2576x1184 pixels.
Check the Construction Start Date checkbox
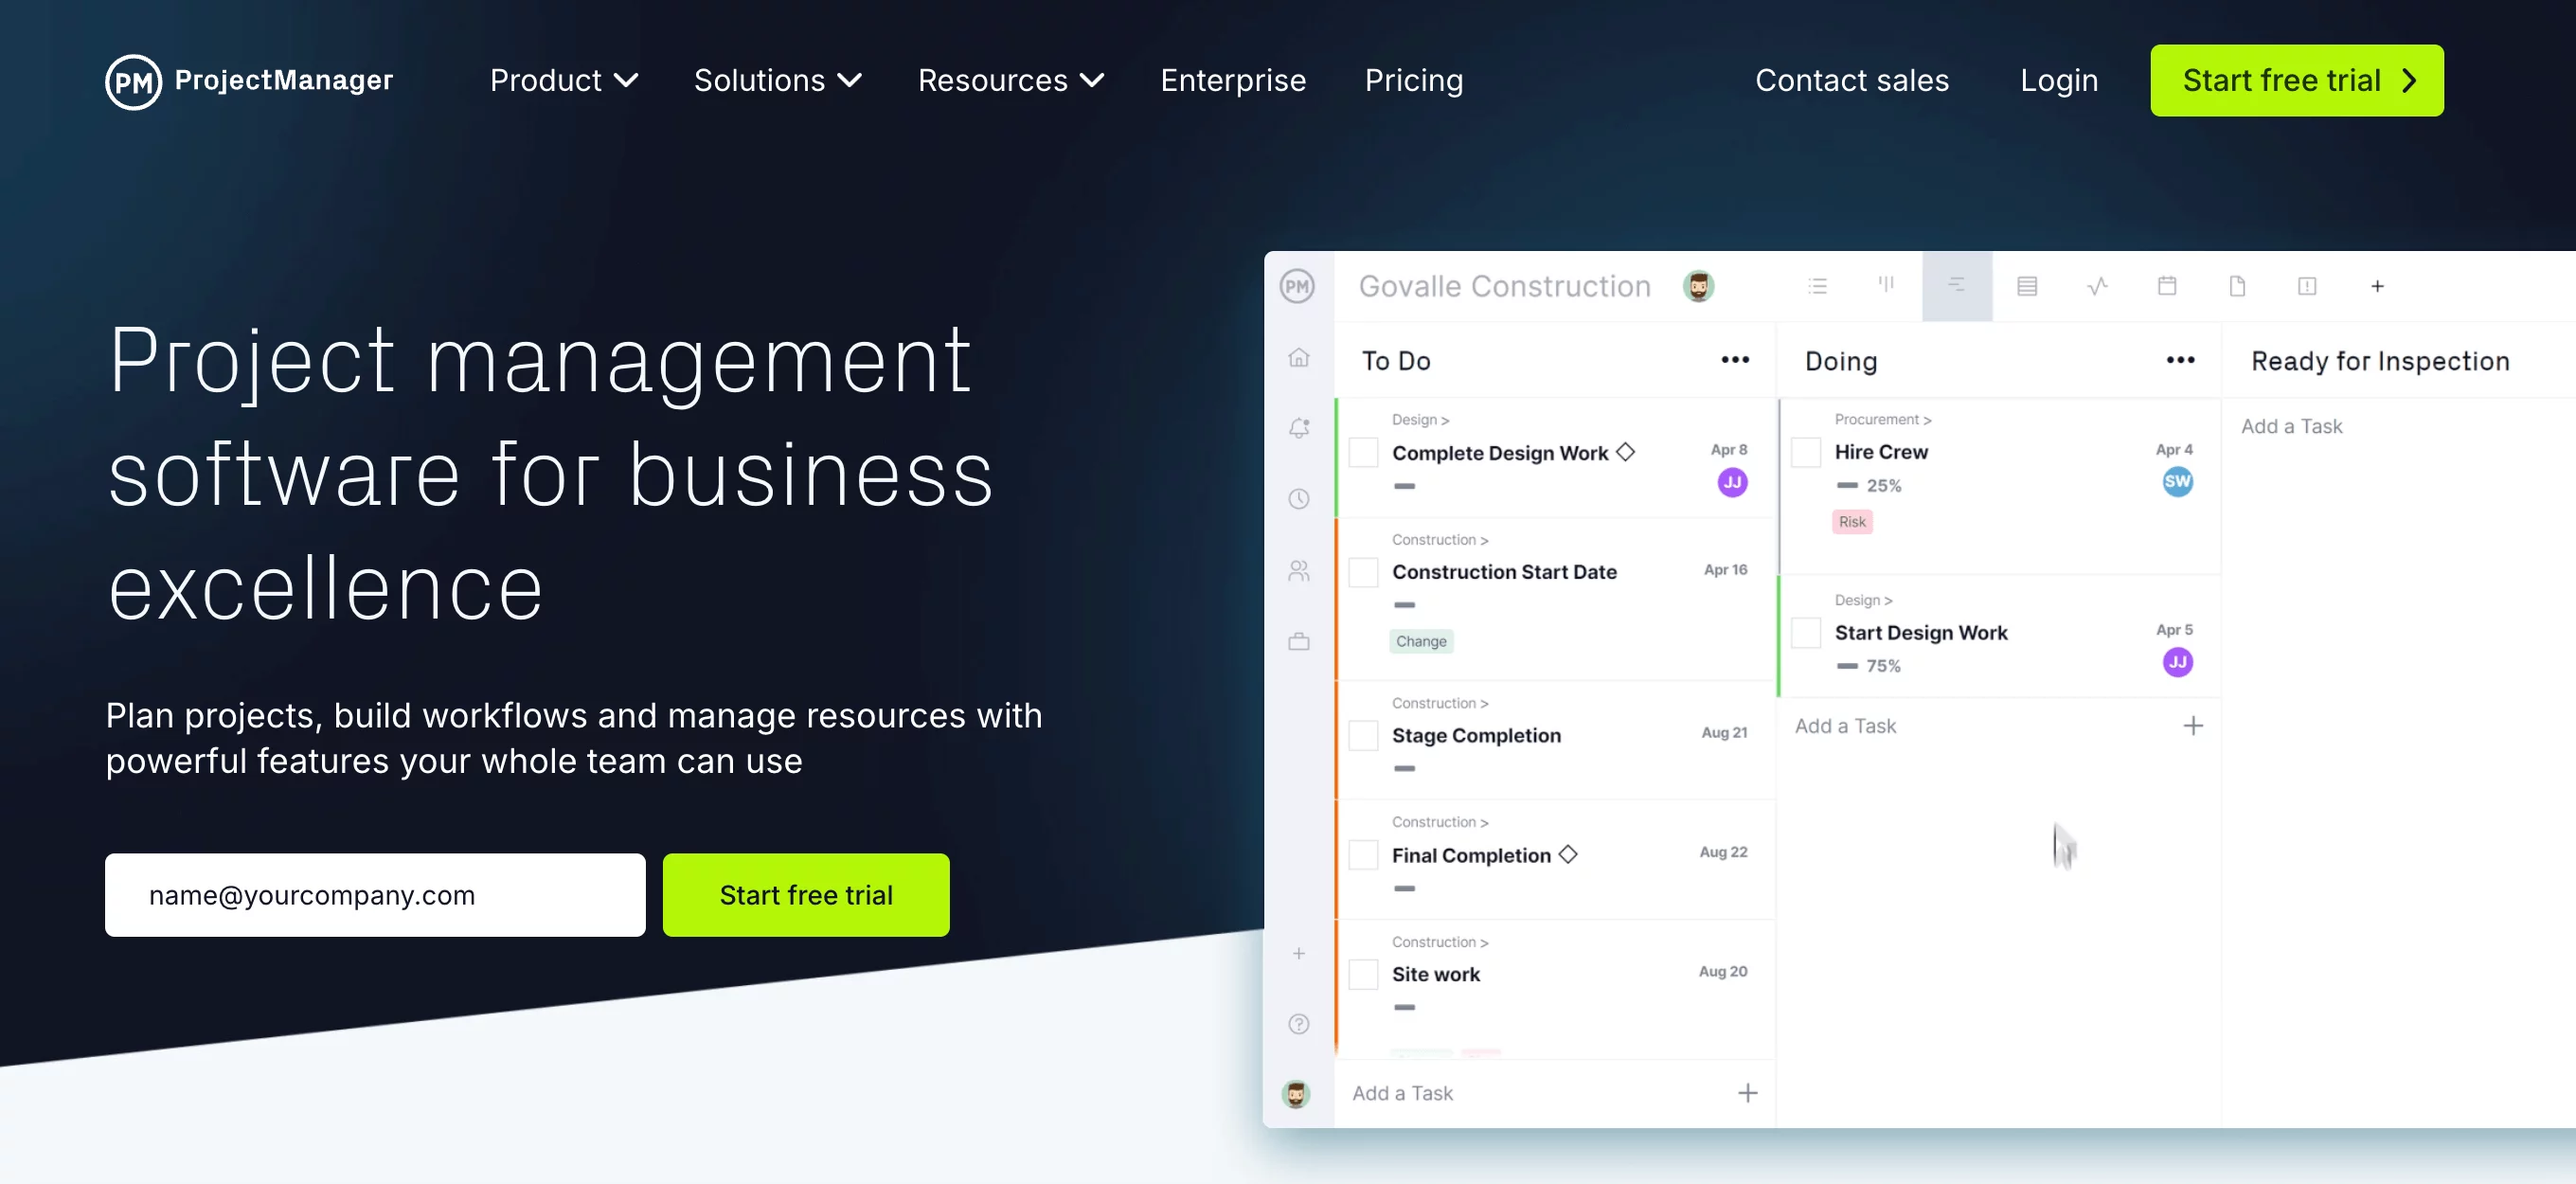click(x=1363, y=572)
